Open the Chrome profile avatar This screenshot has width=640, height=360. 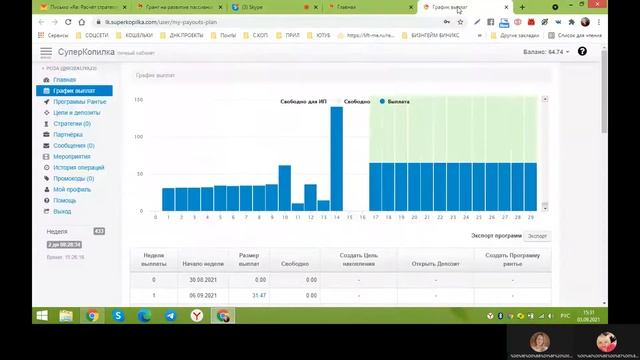pos(585,22)
